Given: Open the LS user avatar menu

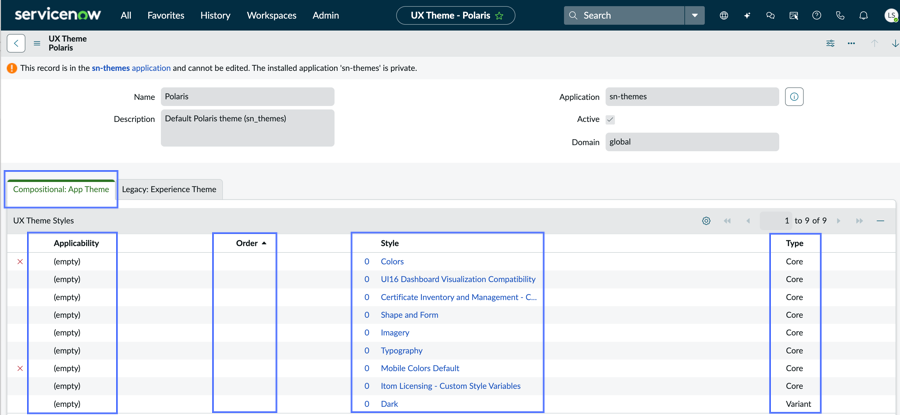Looking at the screenshot, I should (890, 16).
